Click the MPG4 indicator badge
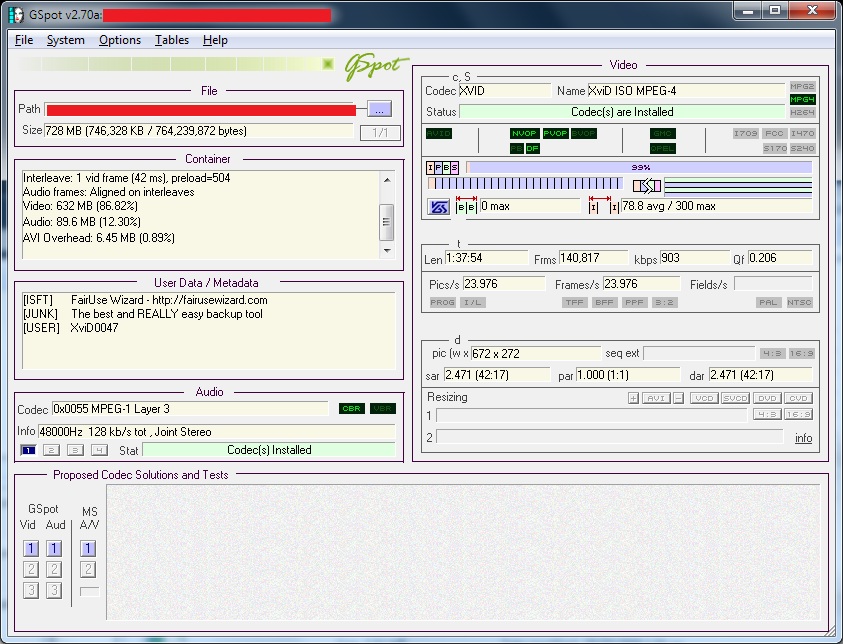The image size is (843, 644). point(802,99)
